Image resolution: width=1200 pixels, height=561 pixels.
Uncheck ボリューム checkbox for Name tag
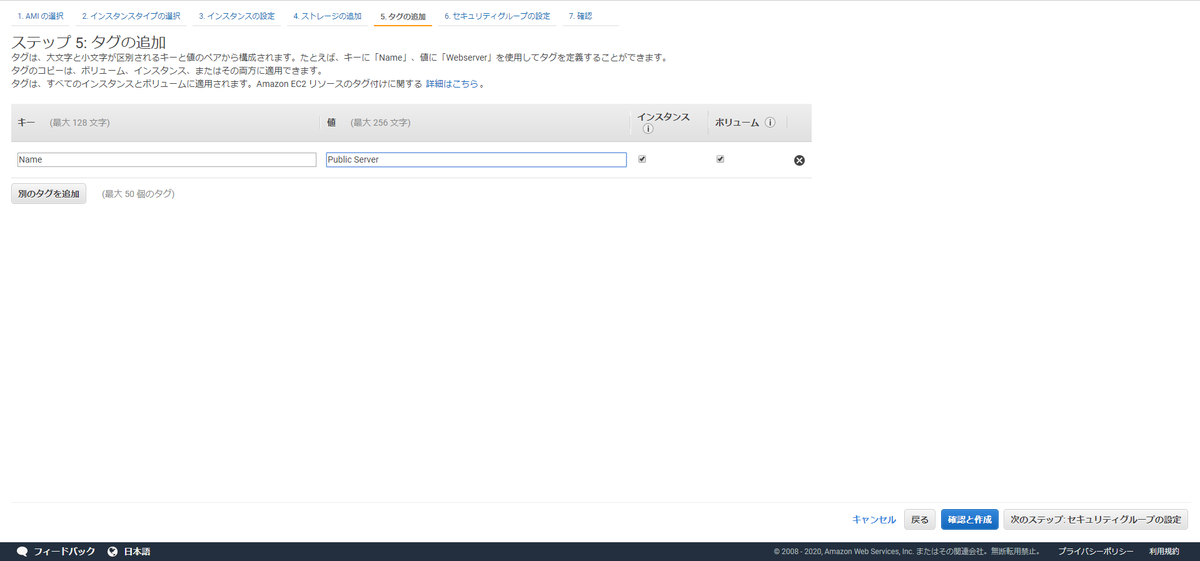pyautogui.click(x=720, y=159)
